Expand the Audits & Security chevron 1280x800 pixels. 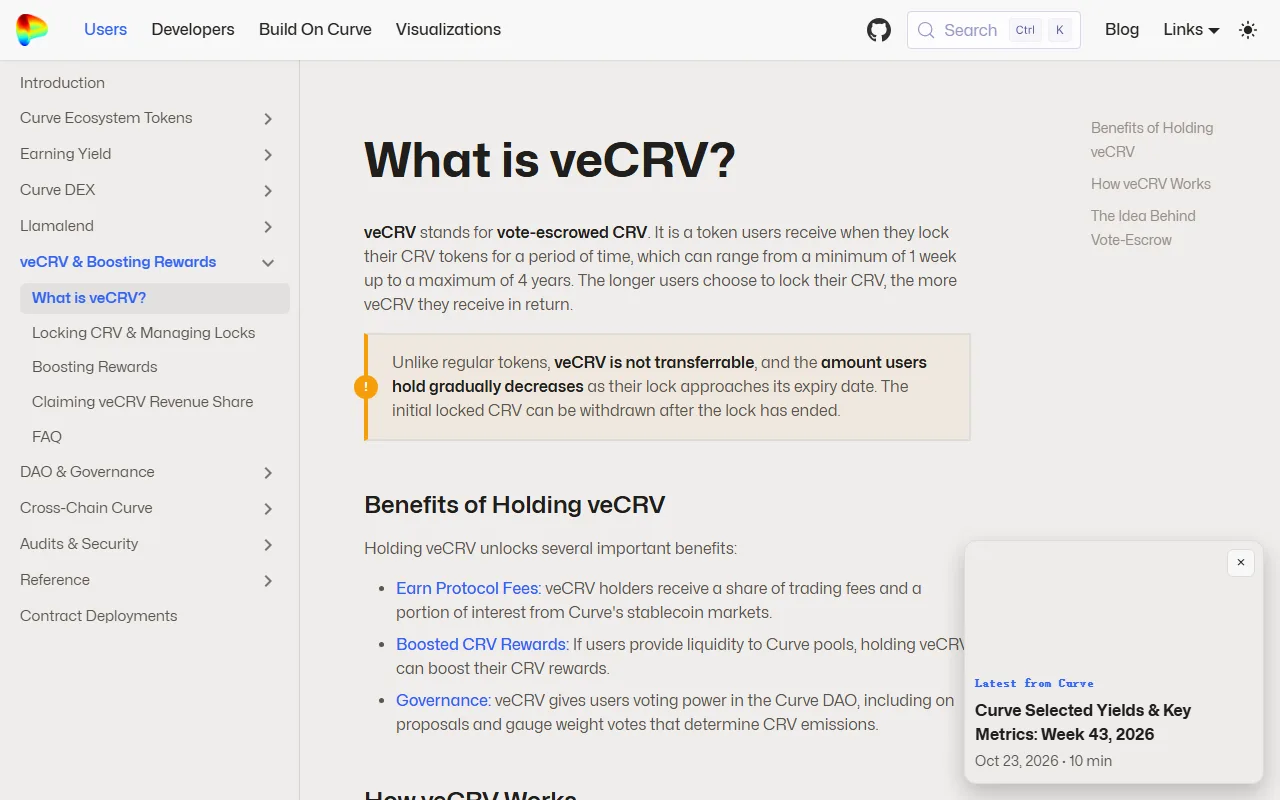[268, 545]
